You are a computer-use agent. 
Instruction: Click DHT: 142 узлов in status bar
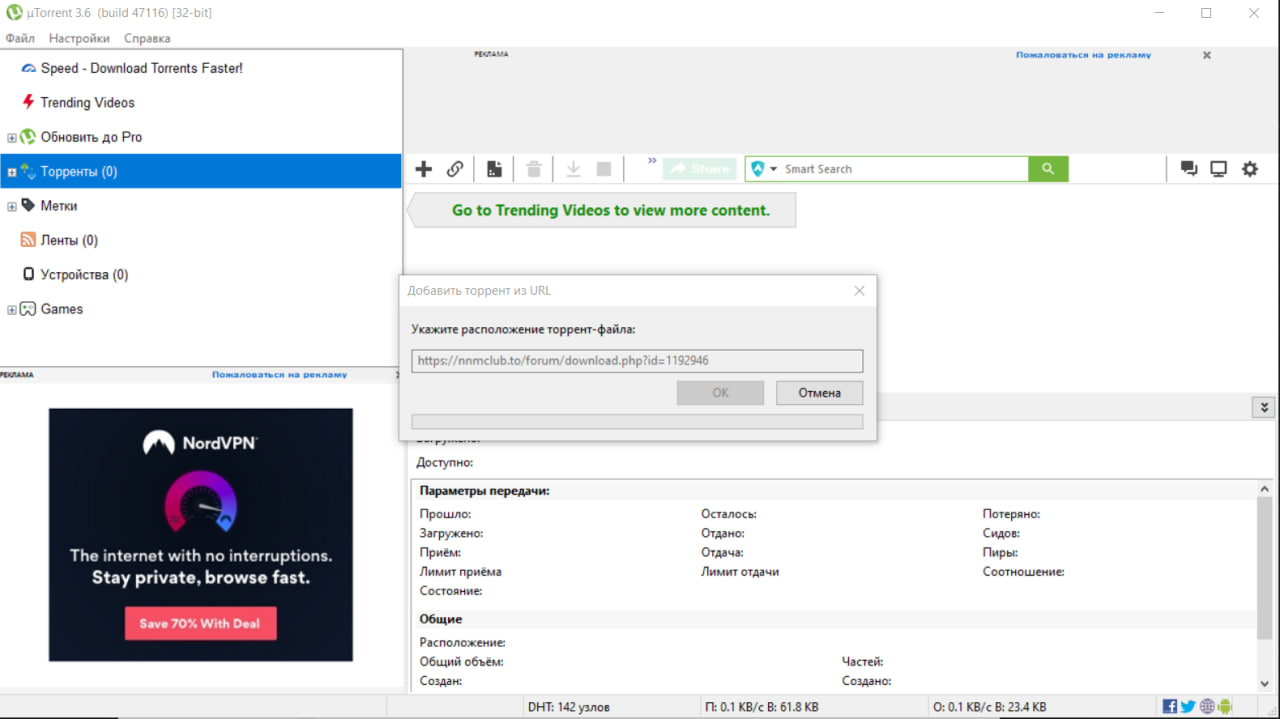coord(569,707)
